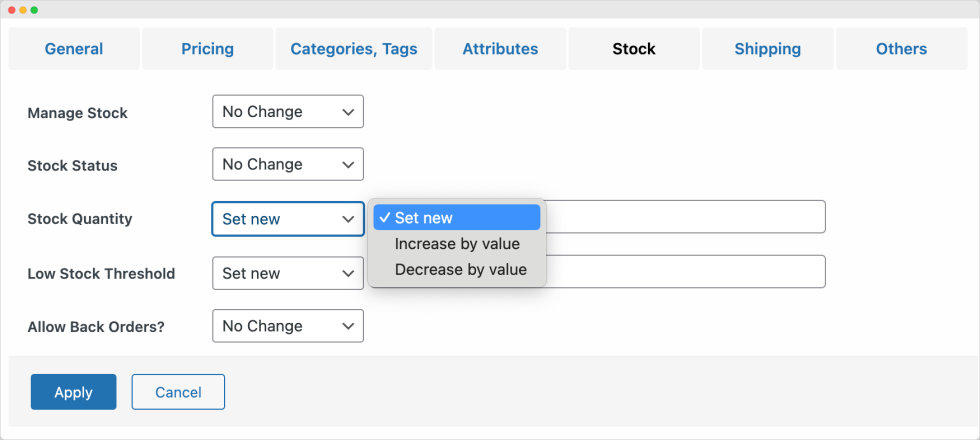980x440 pixels.
Task: Expand the Manage Stock dropdown
Action: click(x=288, y=112)
